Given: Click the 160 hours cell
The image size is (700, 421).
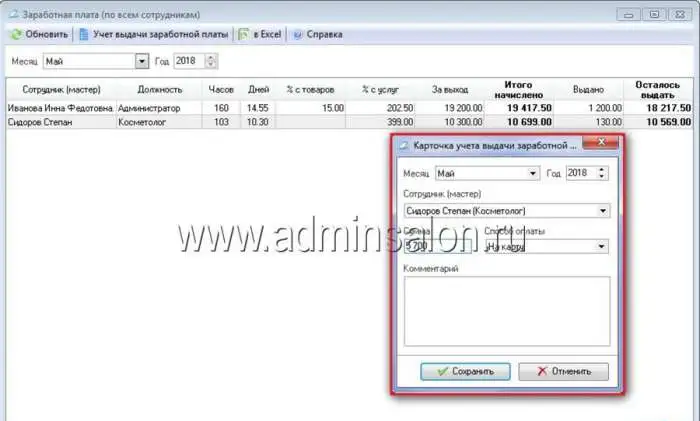Looking at the screenshot, I should (x=221, y=108).
